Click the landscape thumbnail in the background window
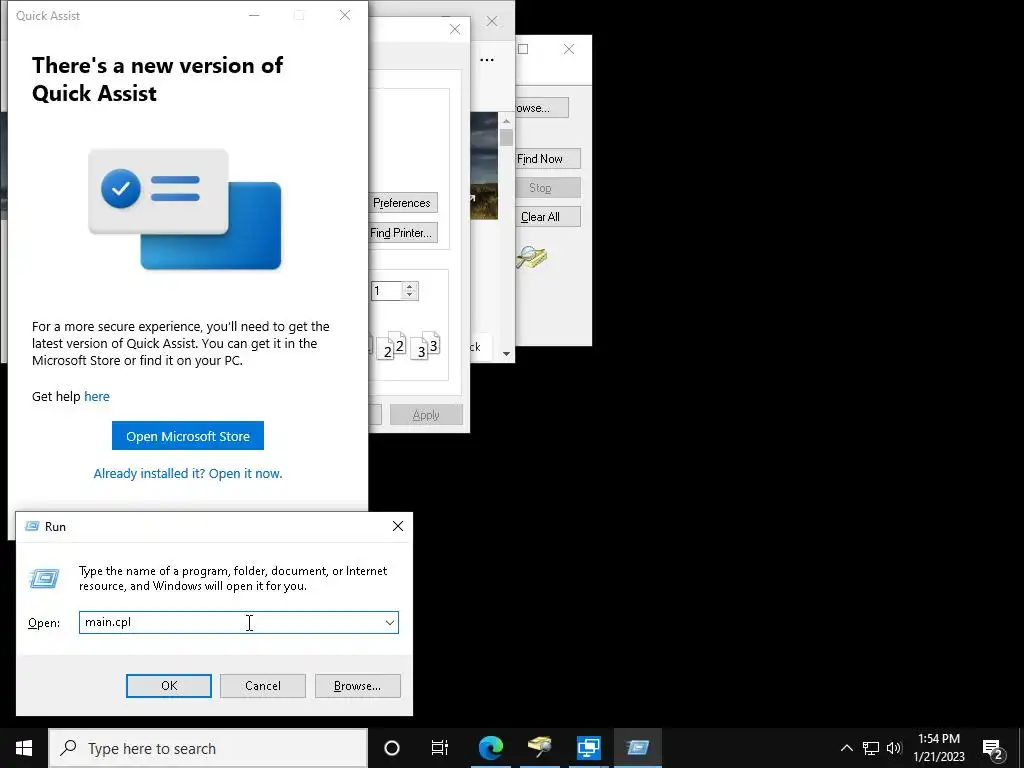The height and width of the screenshot is (768, 1024). click(484, 166)
